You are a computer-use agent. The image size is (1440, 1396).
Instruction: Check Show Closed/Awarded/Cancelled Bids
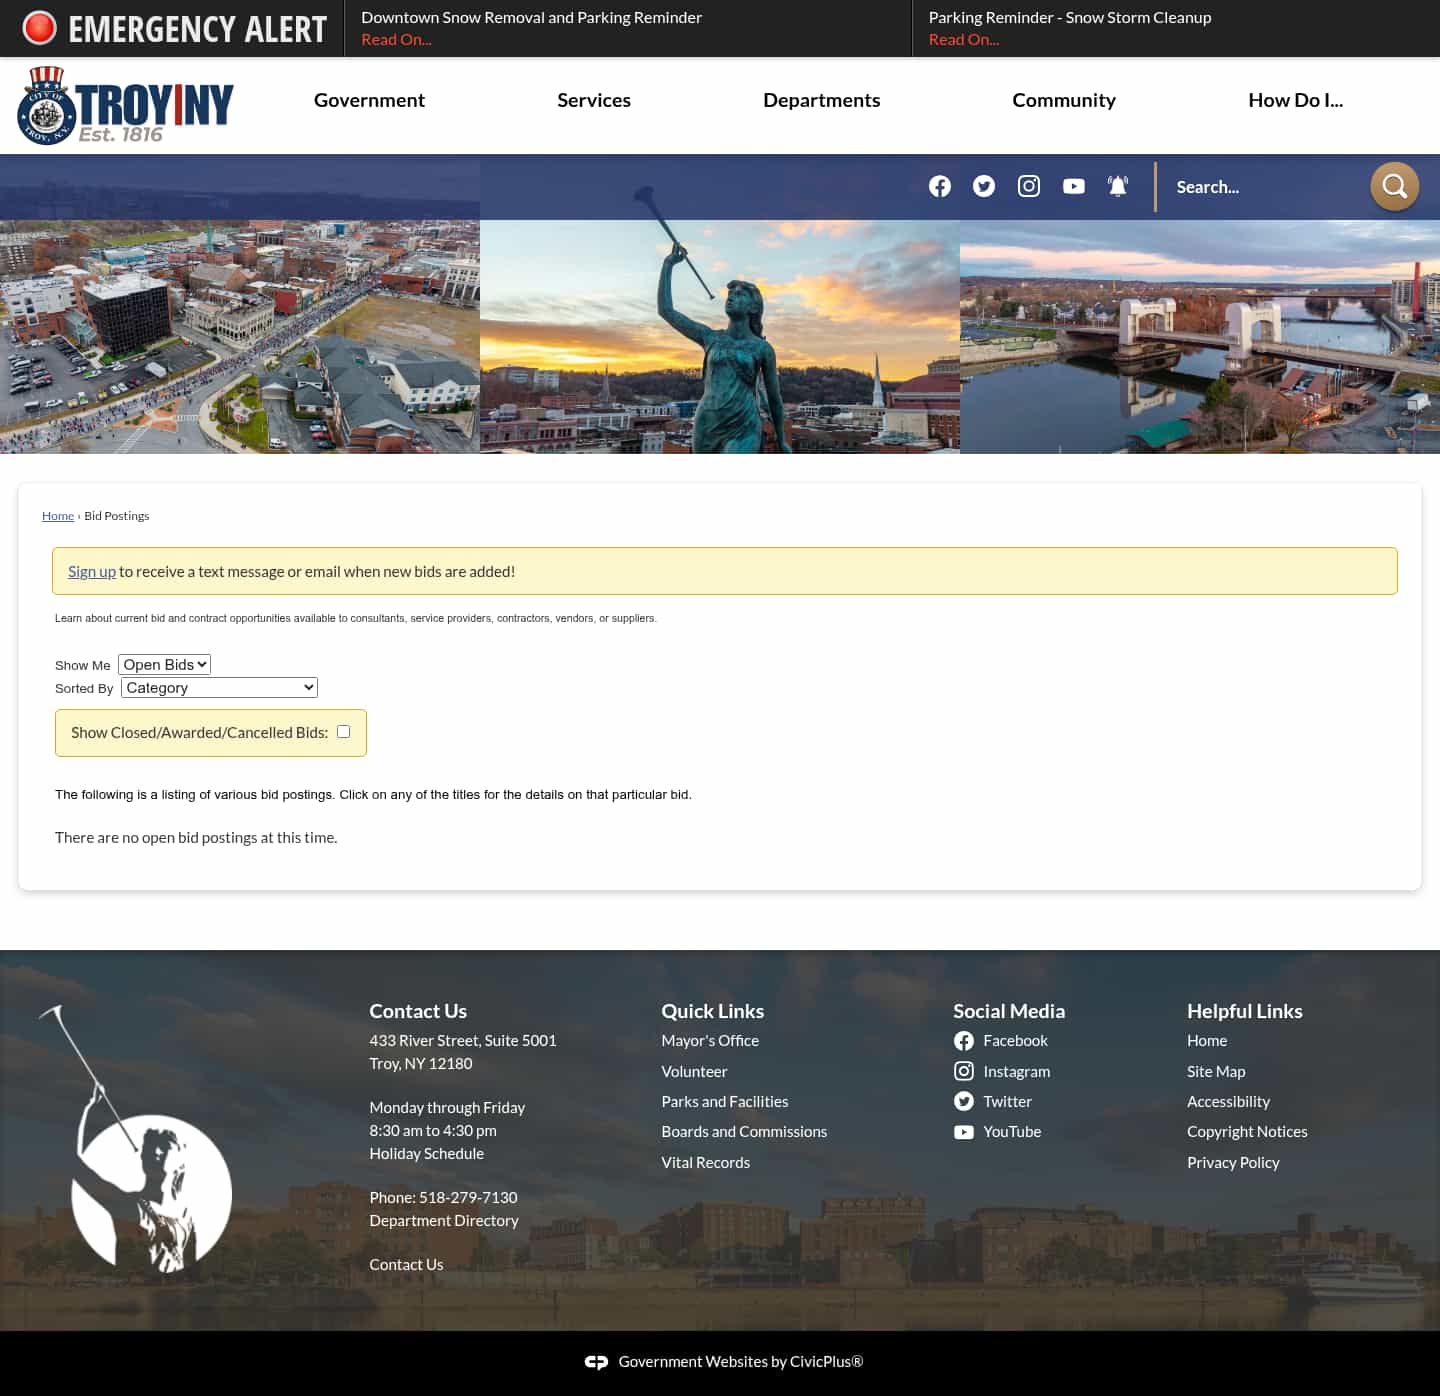pos(343,731)
